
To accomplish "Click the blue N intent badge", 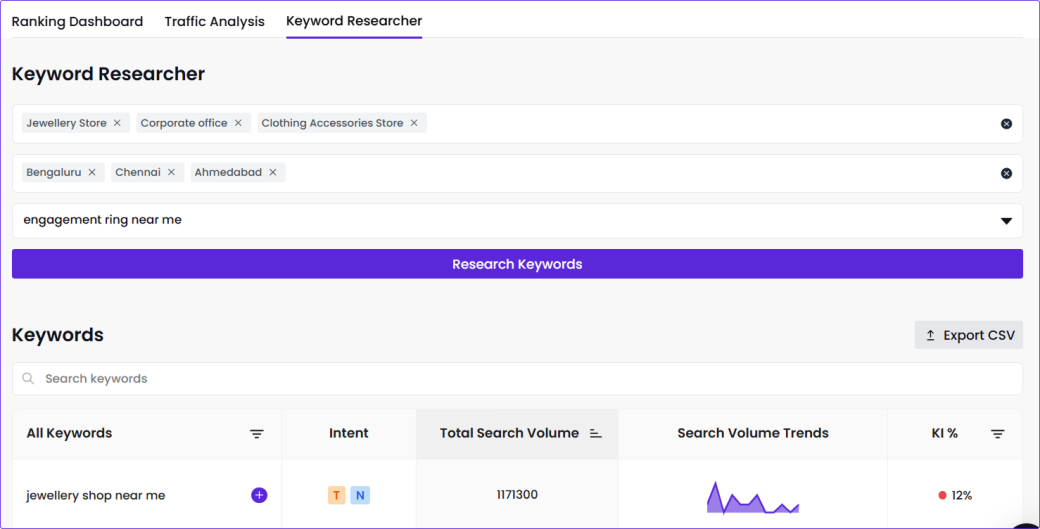I will pos(360,495).
